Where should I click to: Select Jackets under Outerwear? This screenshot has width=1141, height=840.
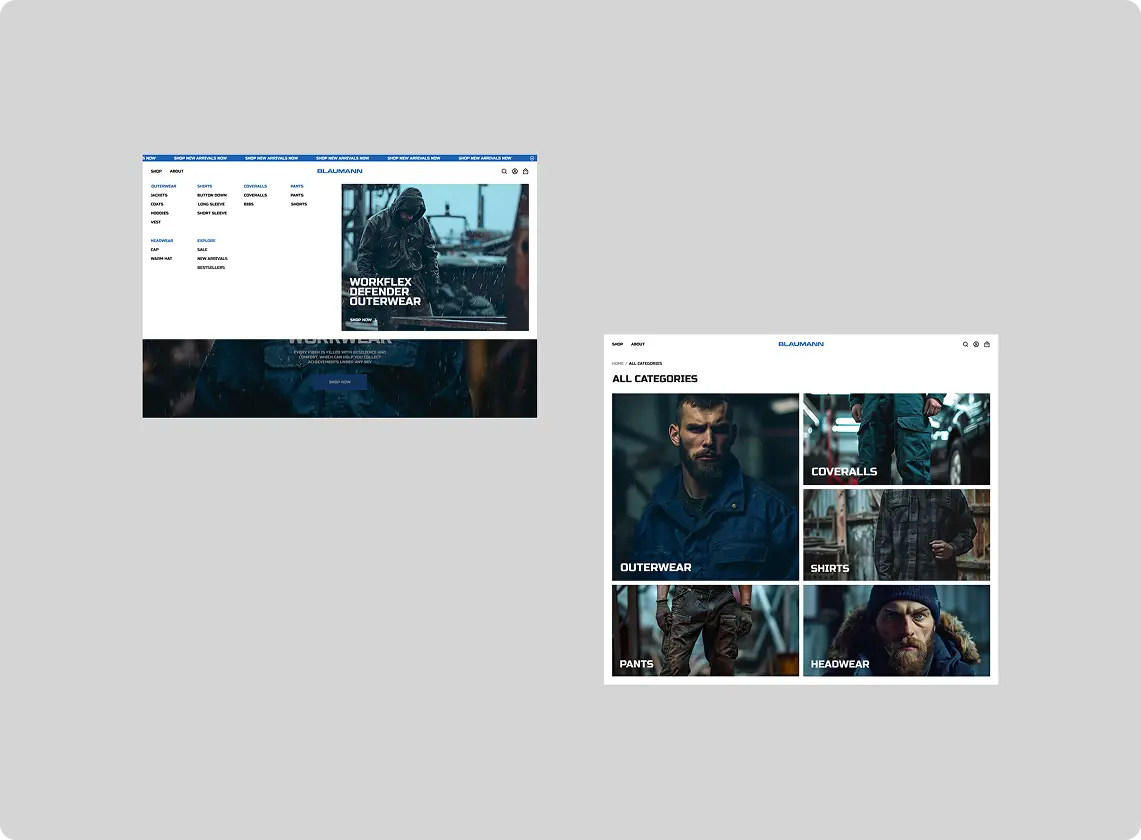click(159, 195)
